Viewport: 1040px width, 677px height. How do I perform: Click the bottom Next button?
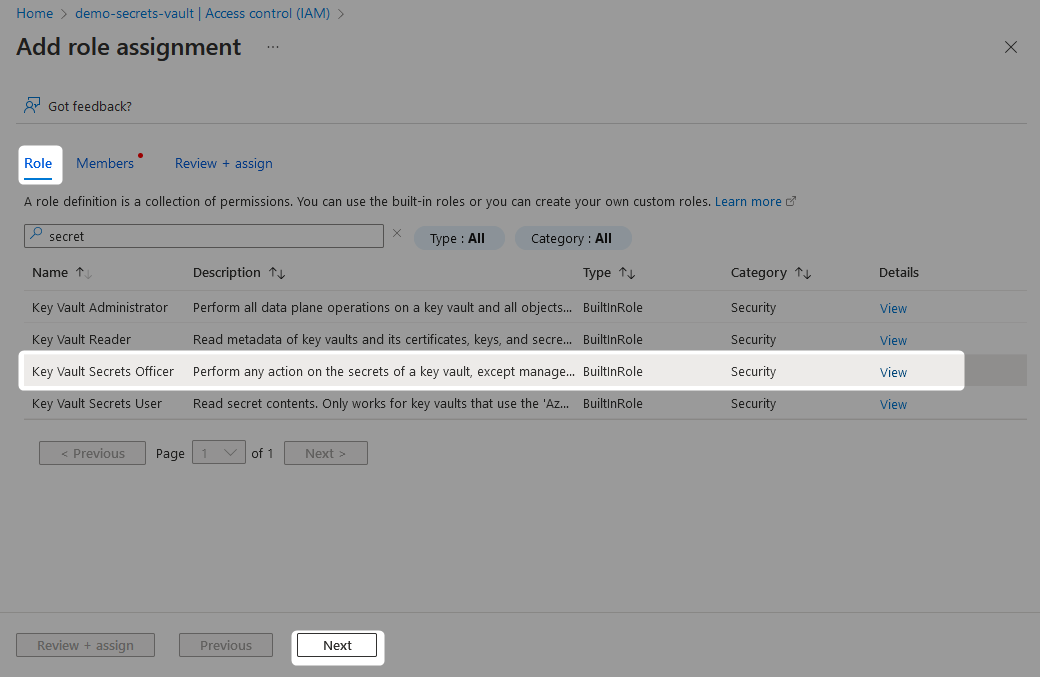(337, 645)
